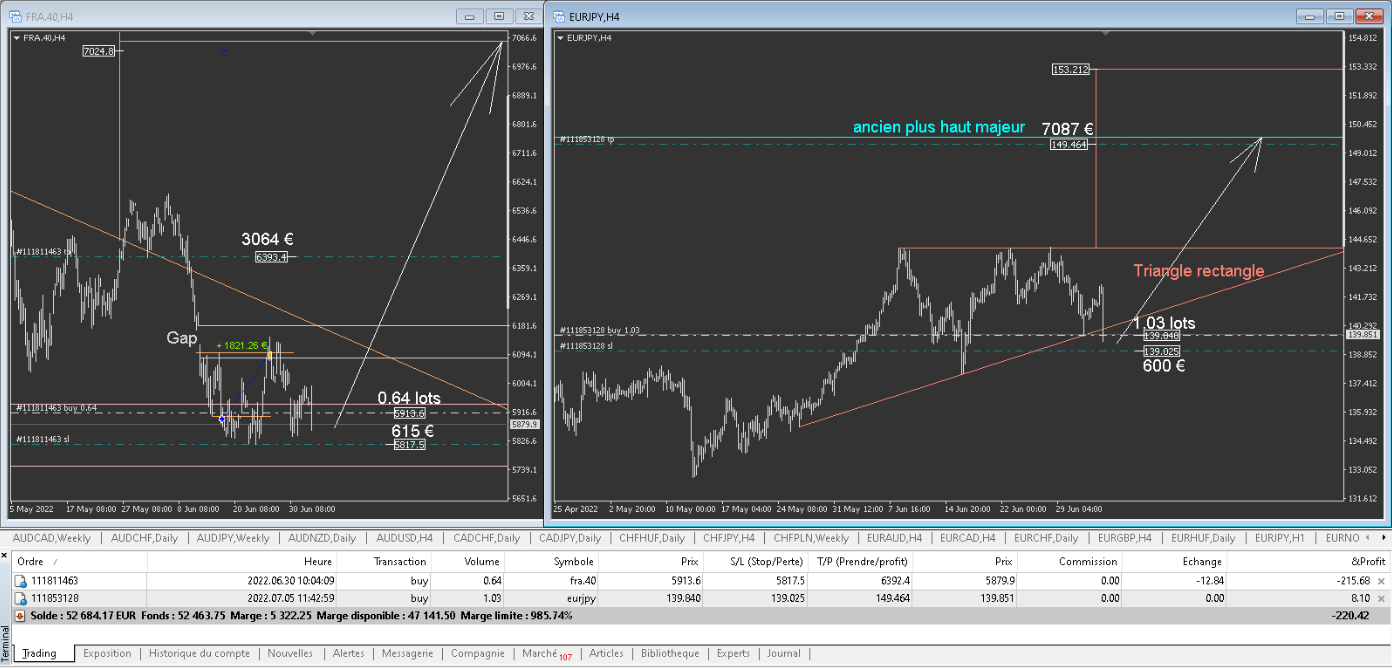The height and width of the screenshot is (668, 1392).
Task: Sort orders by the Symbole column header
Action: pyautogui.click(x=573, y=561)
